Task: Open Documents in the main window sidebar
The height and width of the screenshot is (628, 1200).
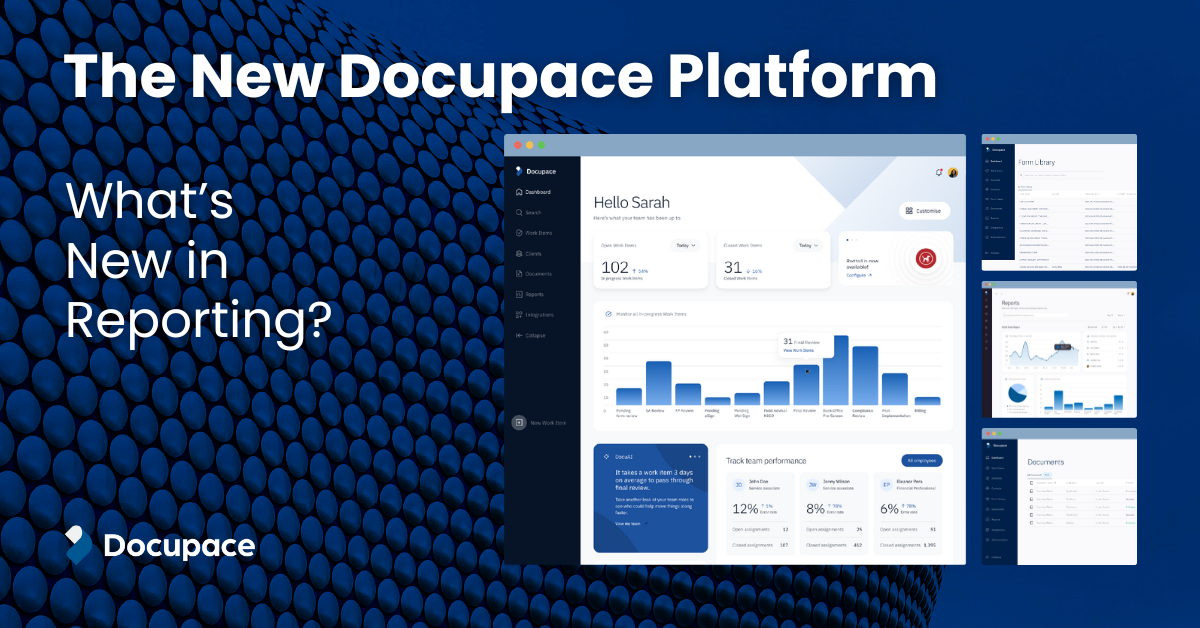Action: (533, 274)
